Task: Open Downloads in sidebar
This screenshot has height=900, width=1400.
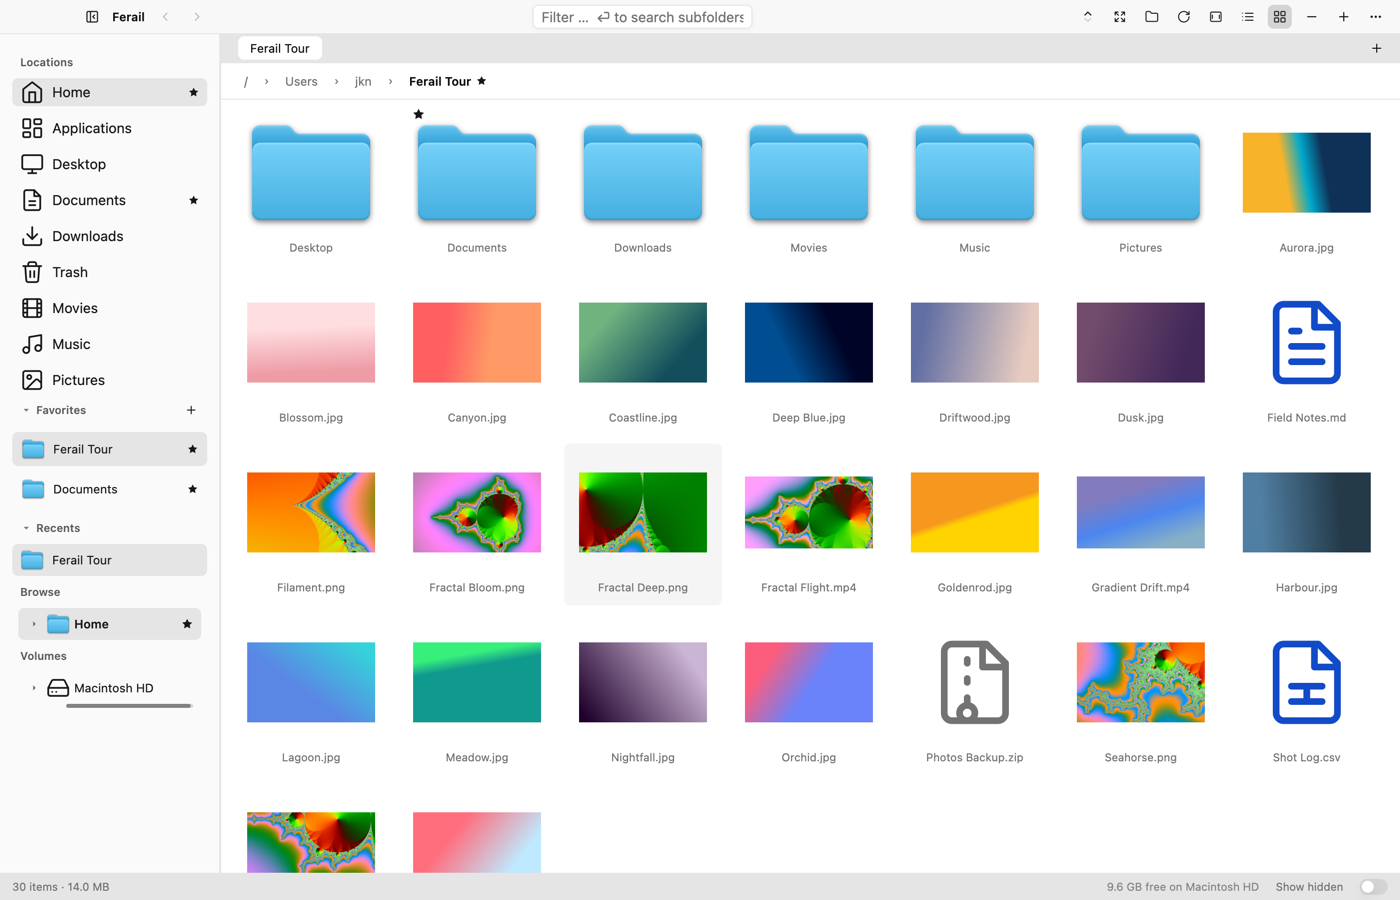Action: pos(110,236)
